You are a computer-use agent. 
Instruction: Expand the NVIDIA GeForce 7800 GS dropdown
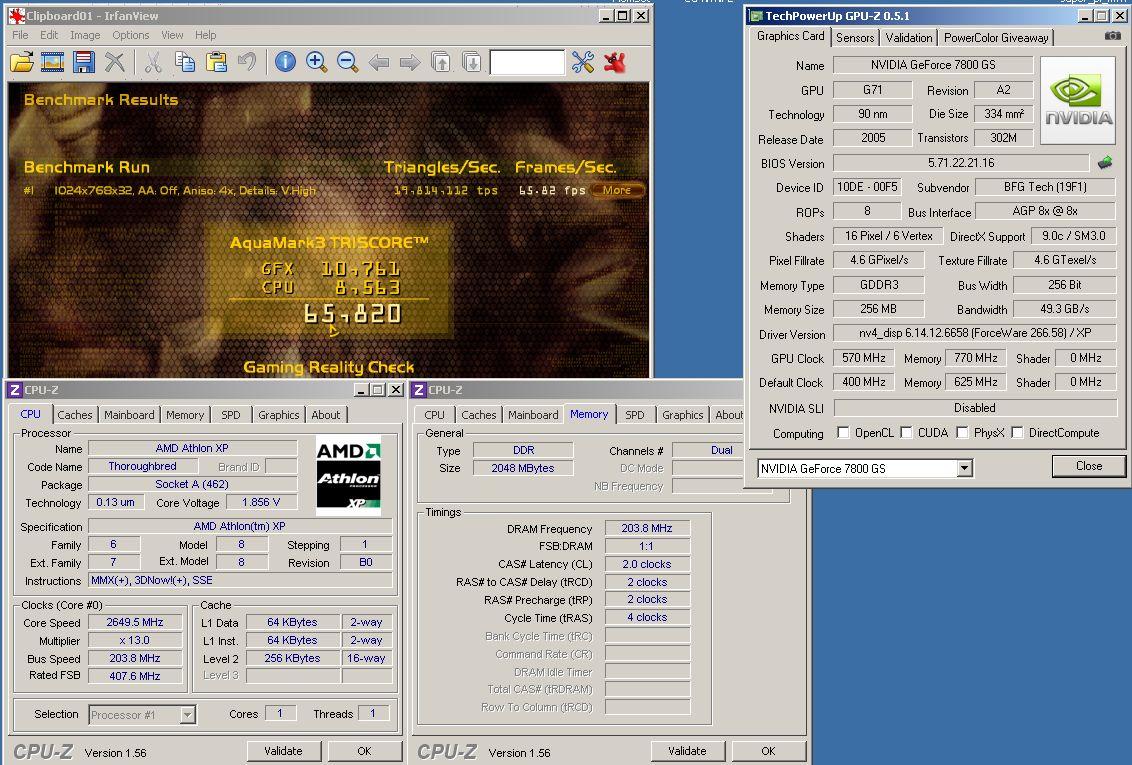(x=965, y=469)
